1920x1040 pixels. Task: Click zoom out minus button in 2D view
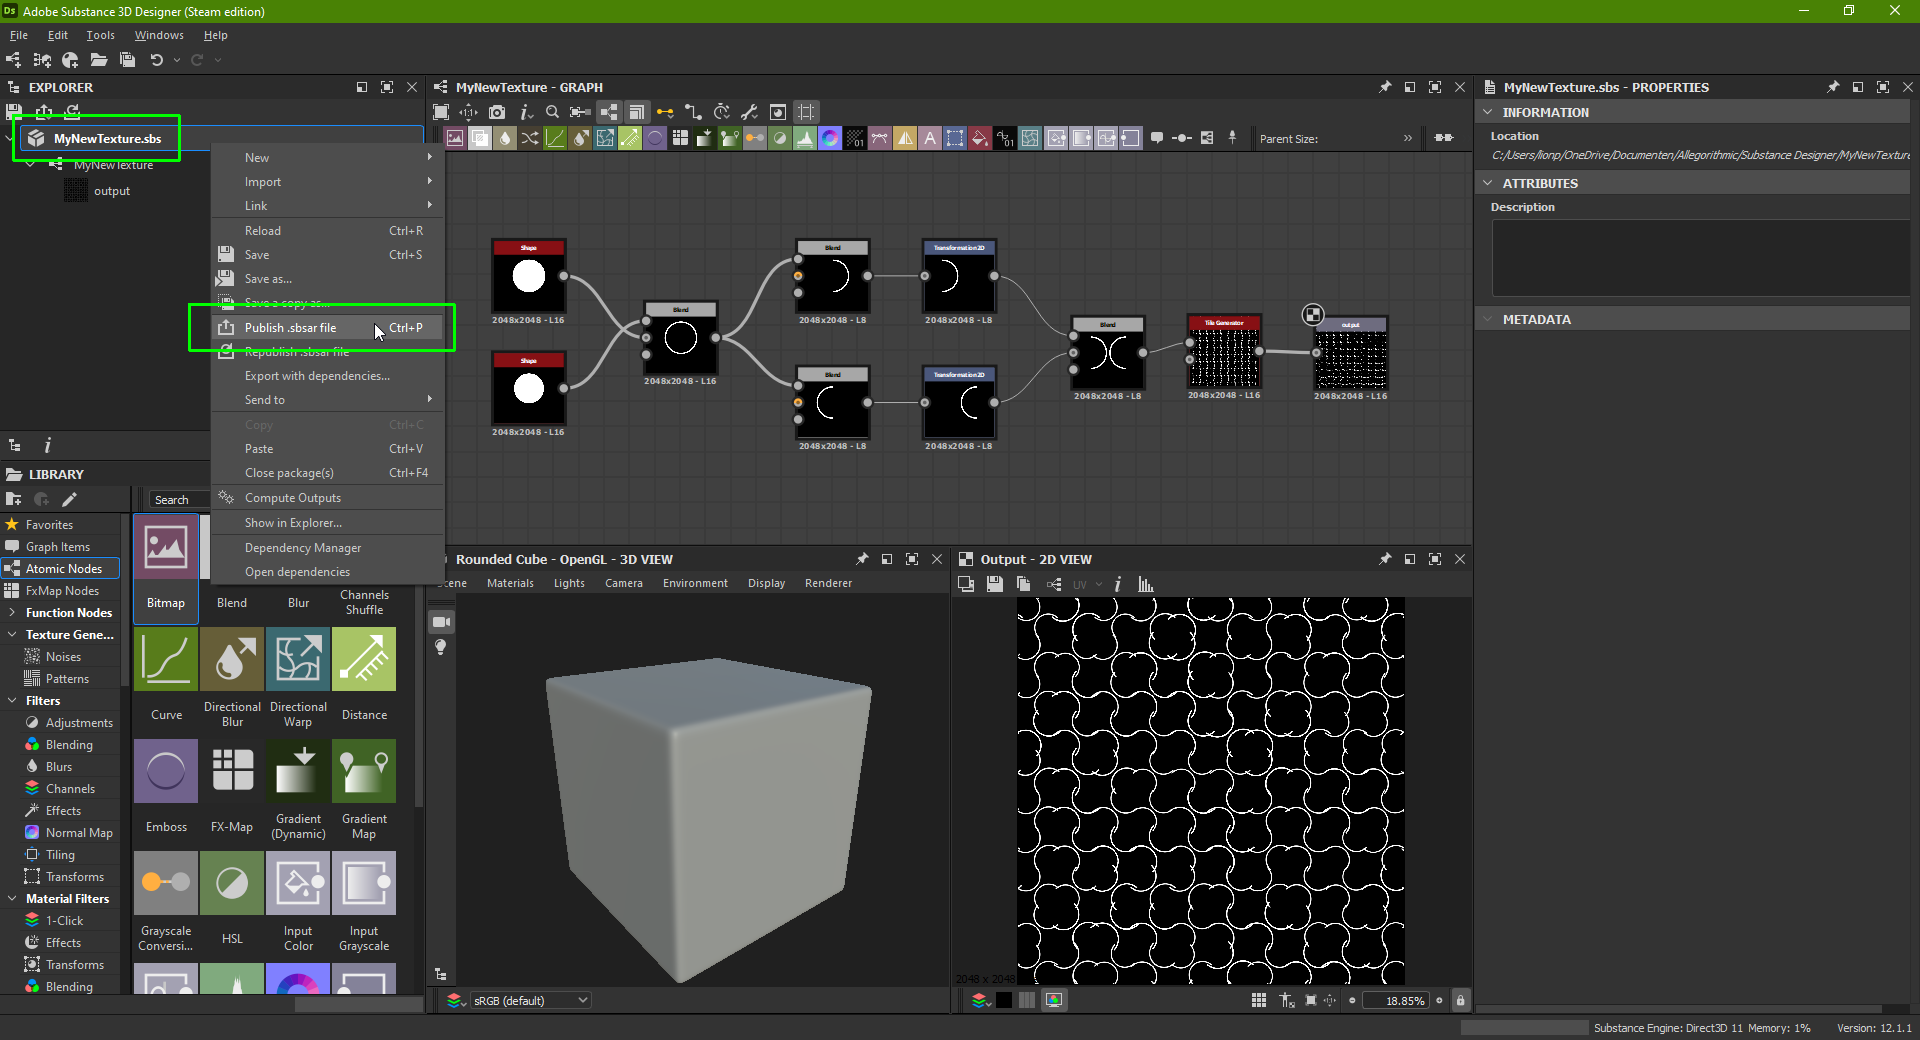(x=1352, y=1000)
